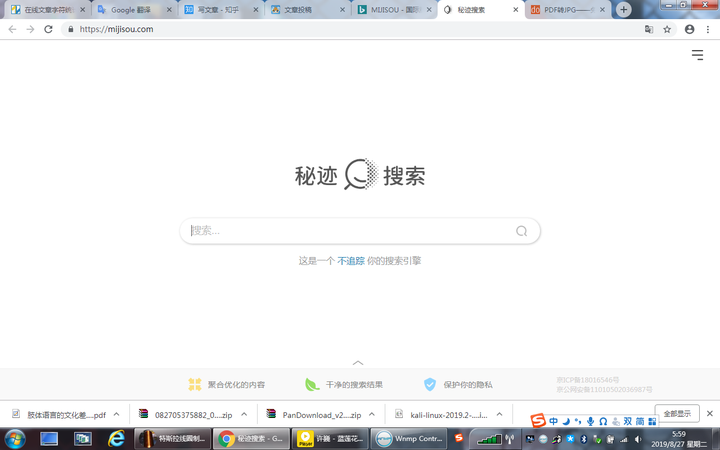Switch to the 文章投稿 tab
The height and width of the screenshot is (450, 720).
click(308, 10)
